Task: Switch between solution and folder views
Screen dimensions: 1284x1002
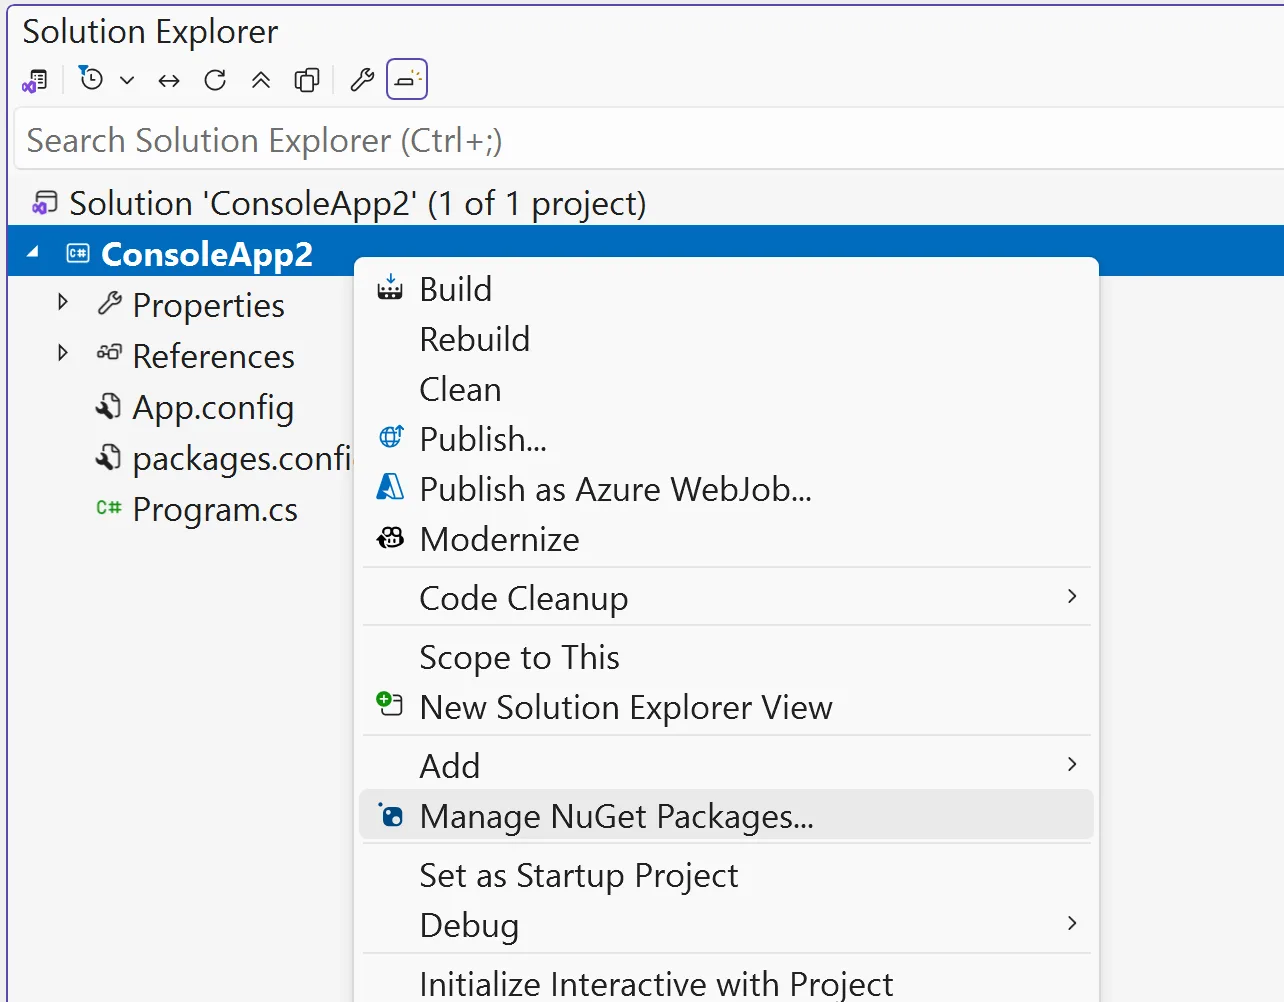Action: coord(35,80)
